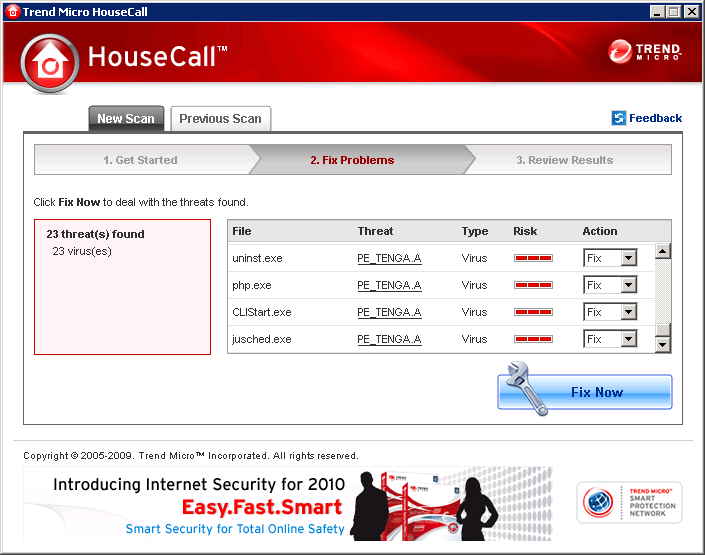
Task: Select the CLIStart.exe file row
Action: pyautogui.click(x=442, y=312)
